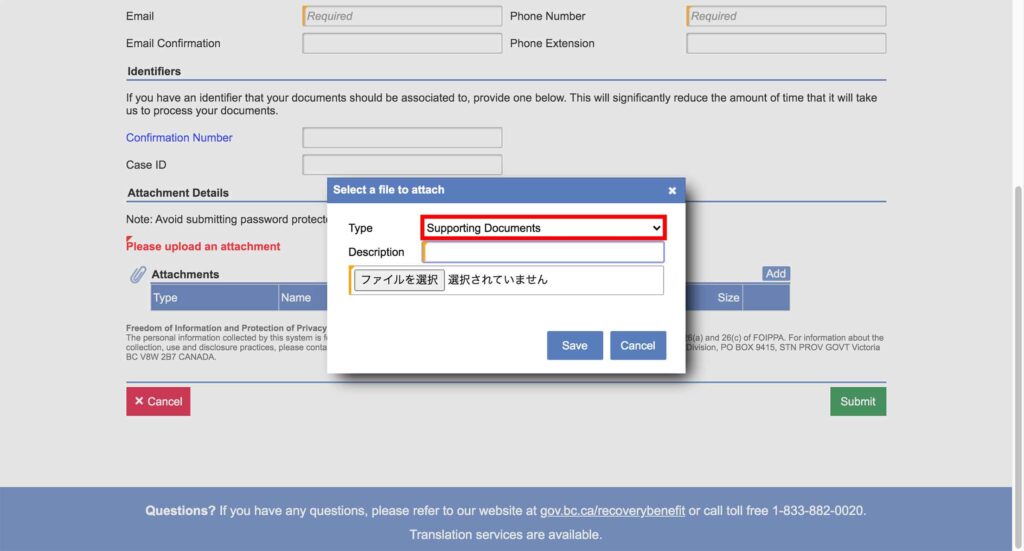
Task: Click the Size column header in attachments
Action: pos(728,297)
